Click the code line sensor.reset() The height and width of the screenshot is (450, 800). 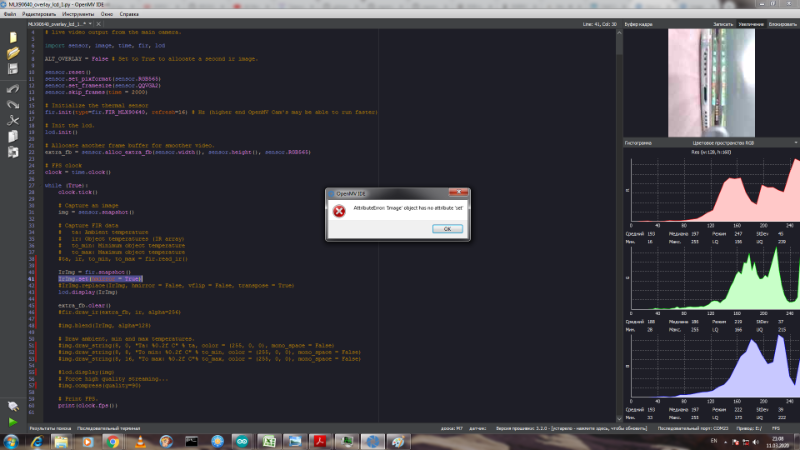point(67,72)
